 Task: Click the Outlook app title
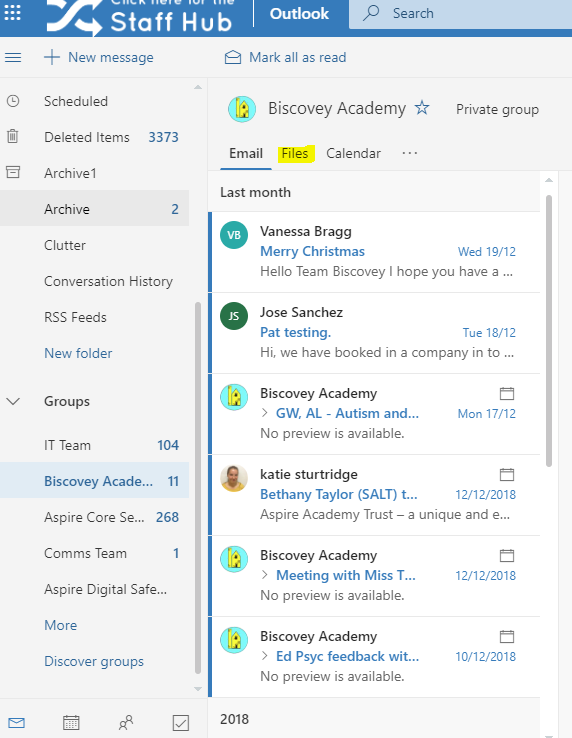point(299,13)
